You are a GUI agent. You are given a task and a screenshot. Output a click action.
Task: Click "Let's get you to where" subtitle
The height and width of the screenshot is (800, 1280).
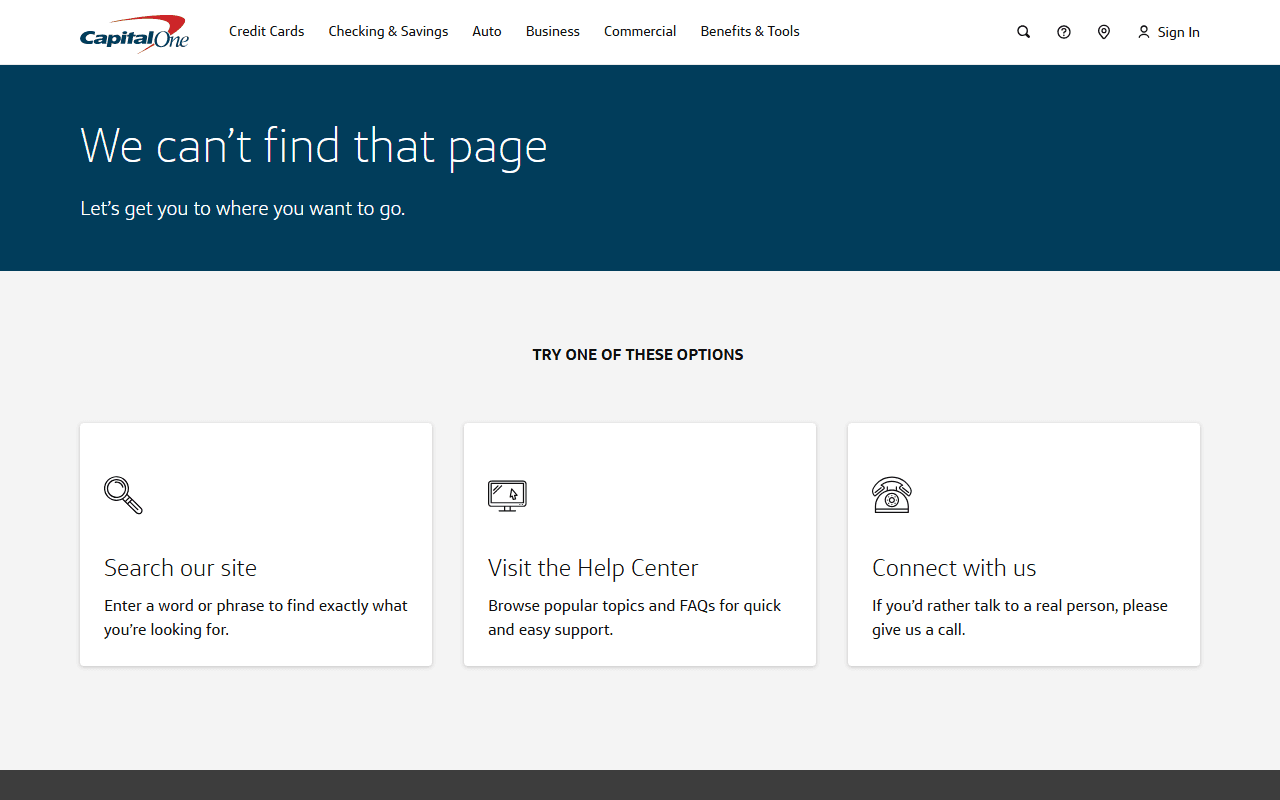(243, 209)
